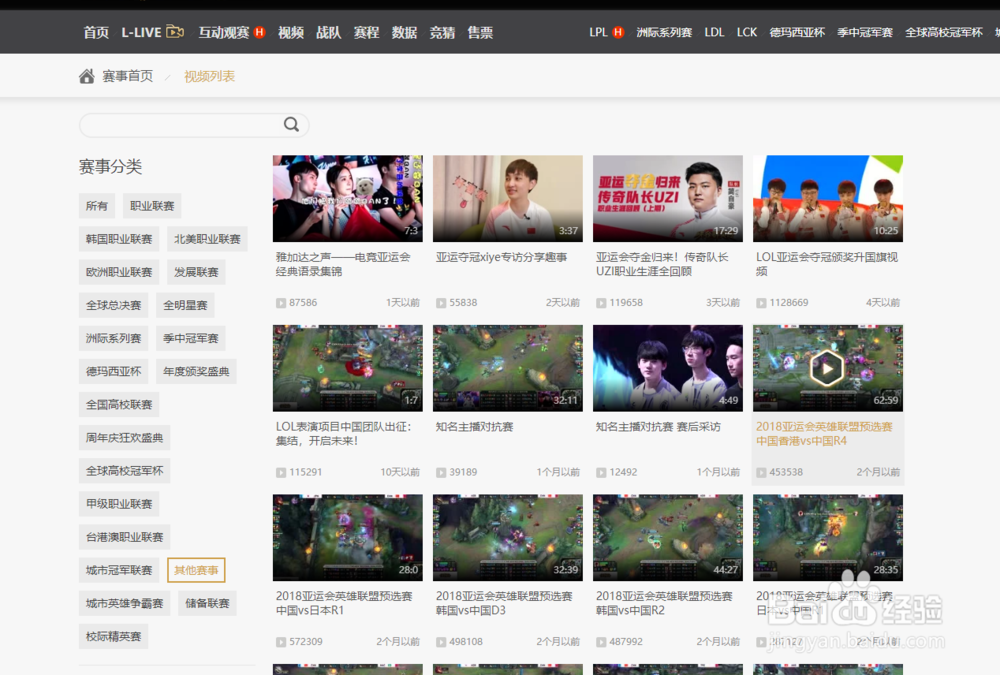1000x675 pixels.
Task: Select LCK in the league bar
Action: click(x=747, y=33)
